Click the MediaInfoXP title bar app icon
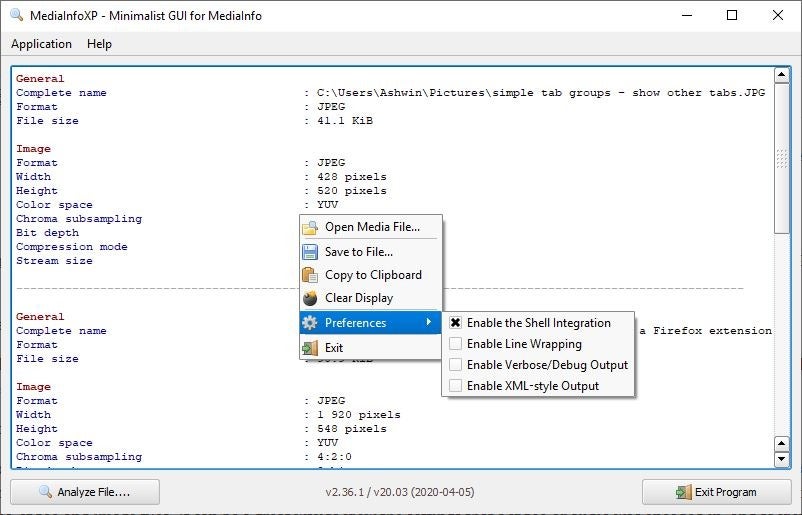This screenshot has height=515, width=802. (x=15, y=15)
